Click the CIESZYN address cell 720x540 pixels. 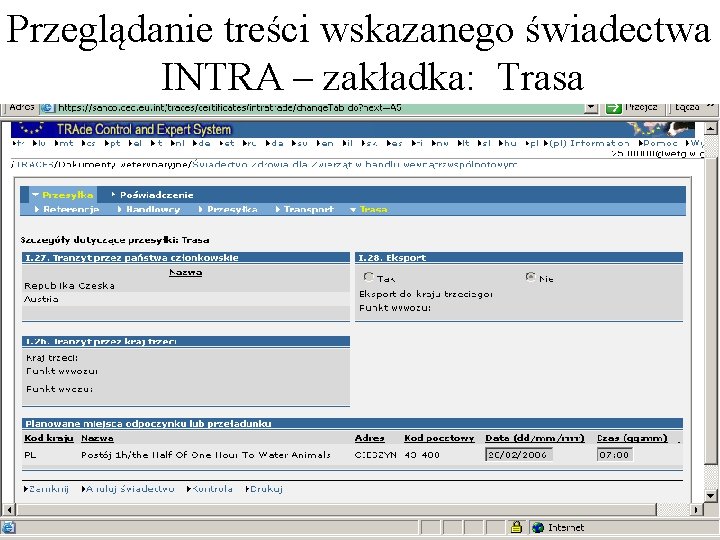375,455
